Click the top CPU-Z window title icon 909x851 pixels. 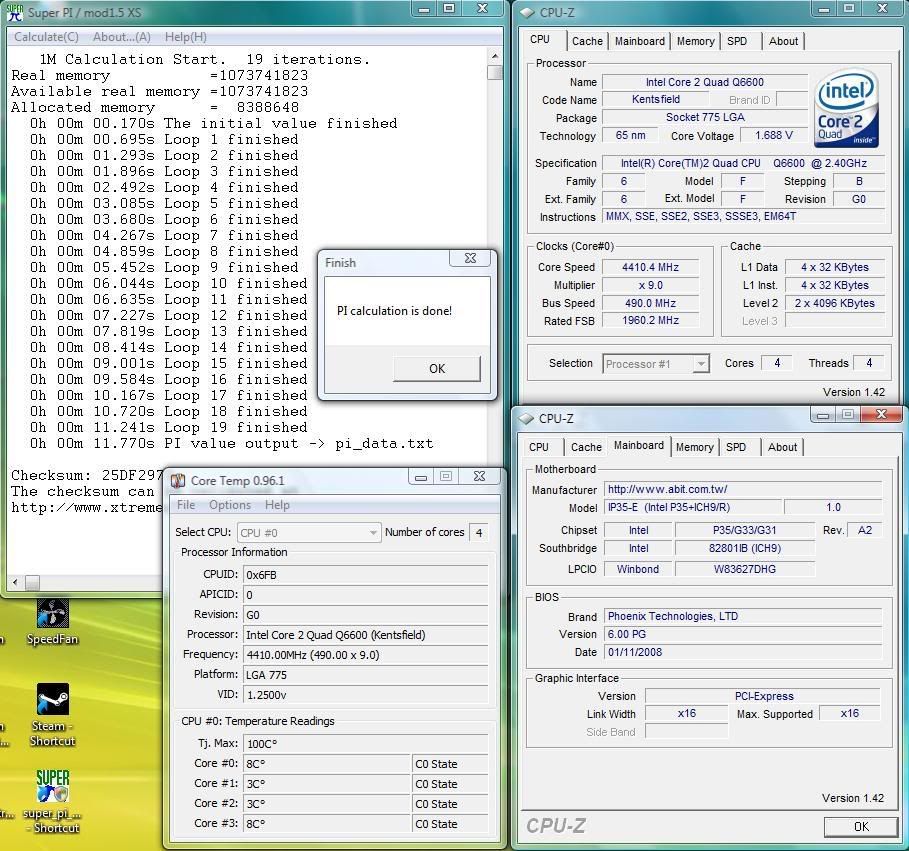[527, 12]
